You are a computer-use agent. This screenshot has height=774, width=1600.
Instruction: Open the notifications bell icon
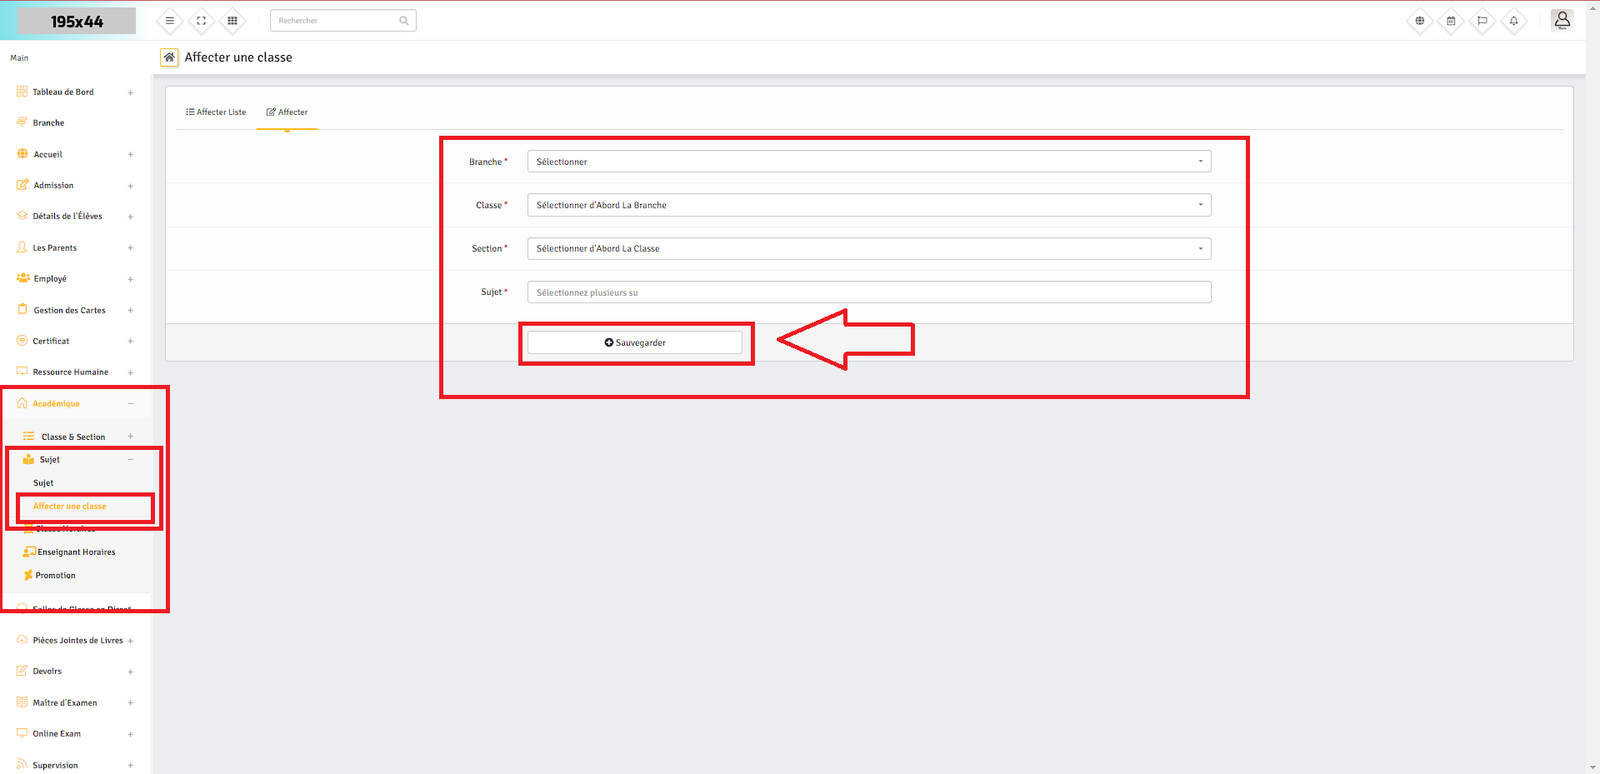tap(1514, 21)
